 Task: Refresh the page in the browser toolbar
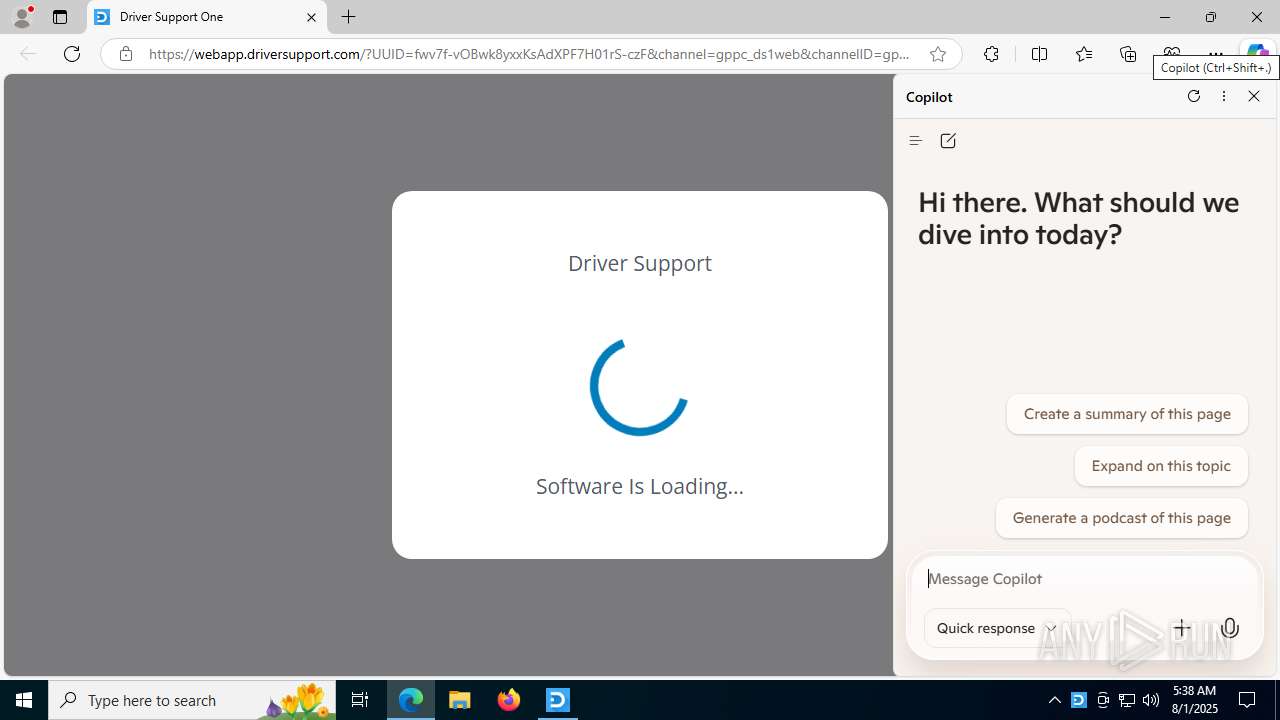point(72,54)
